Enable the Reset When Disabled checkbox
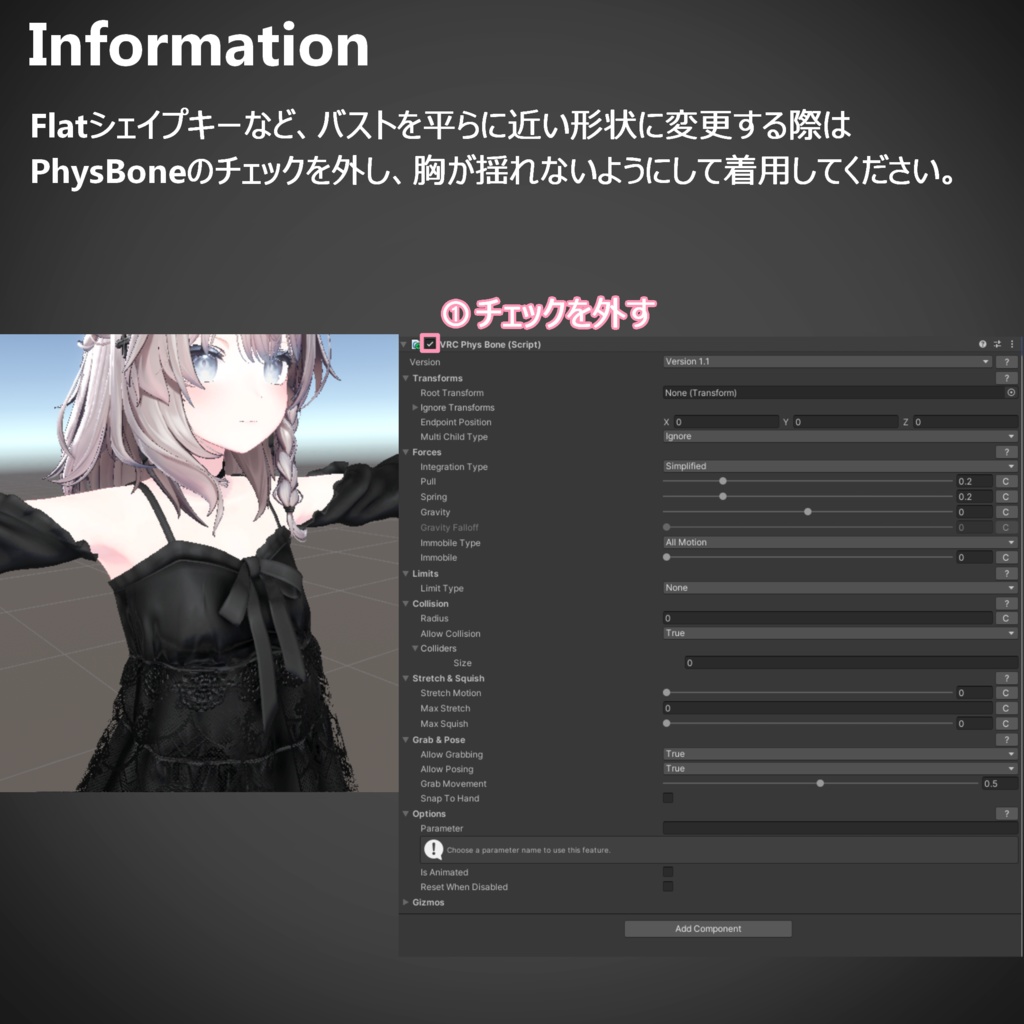The image size is (1024, 1024). tap(667, 886)
